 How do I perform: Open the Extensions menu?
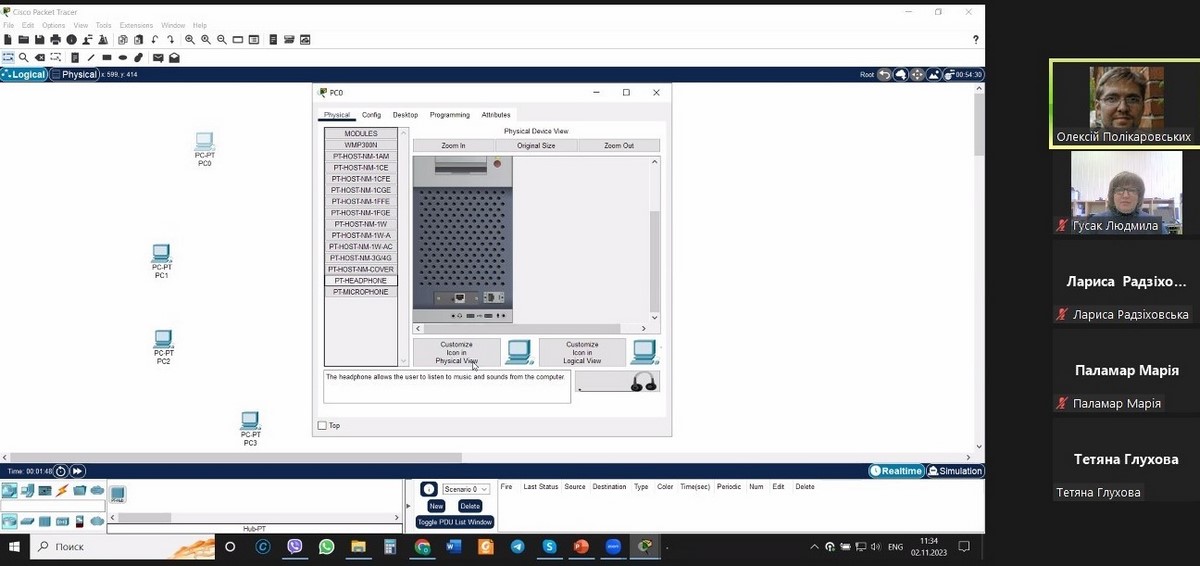[x=136, y=25]
